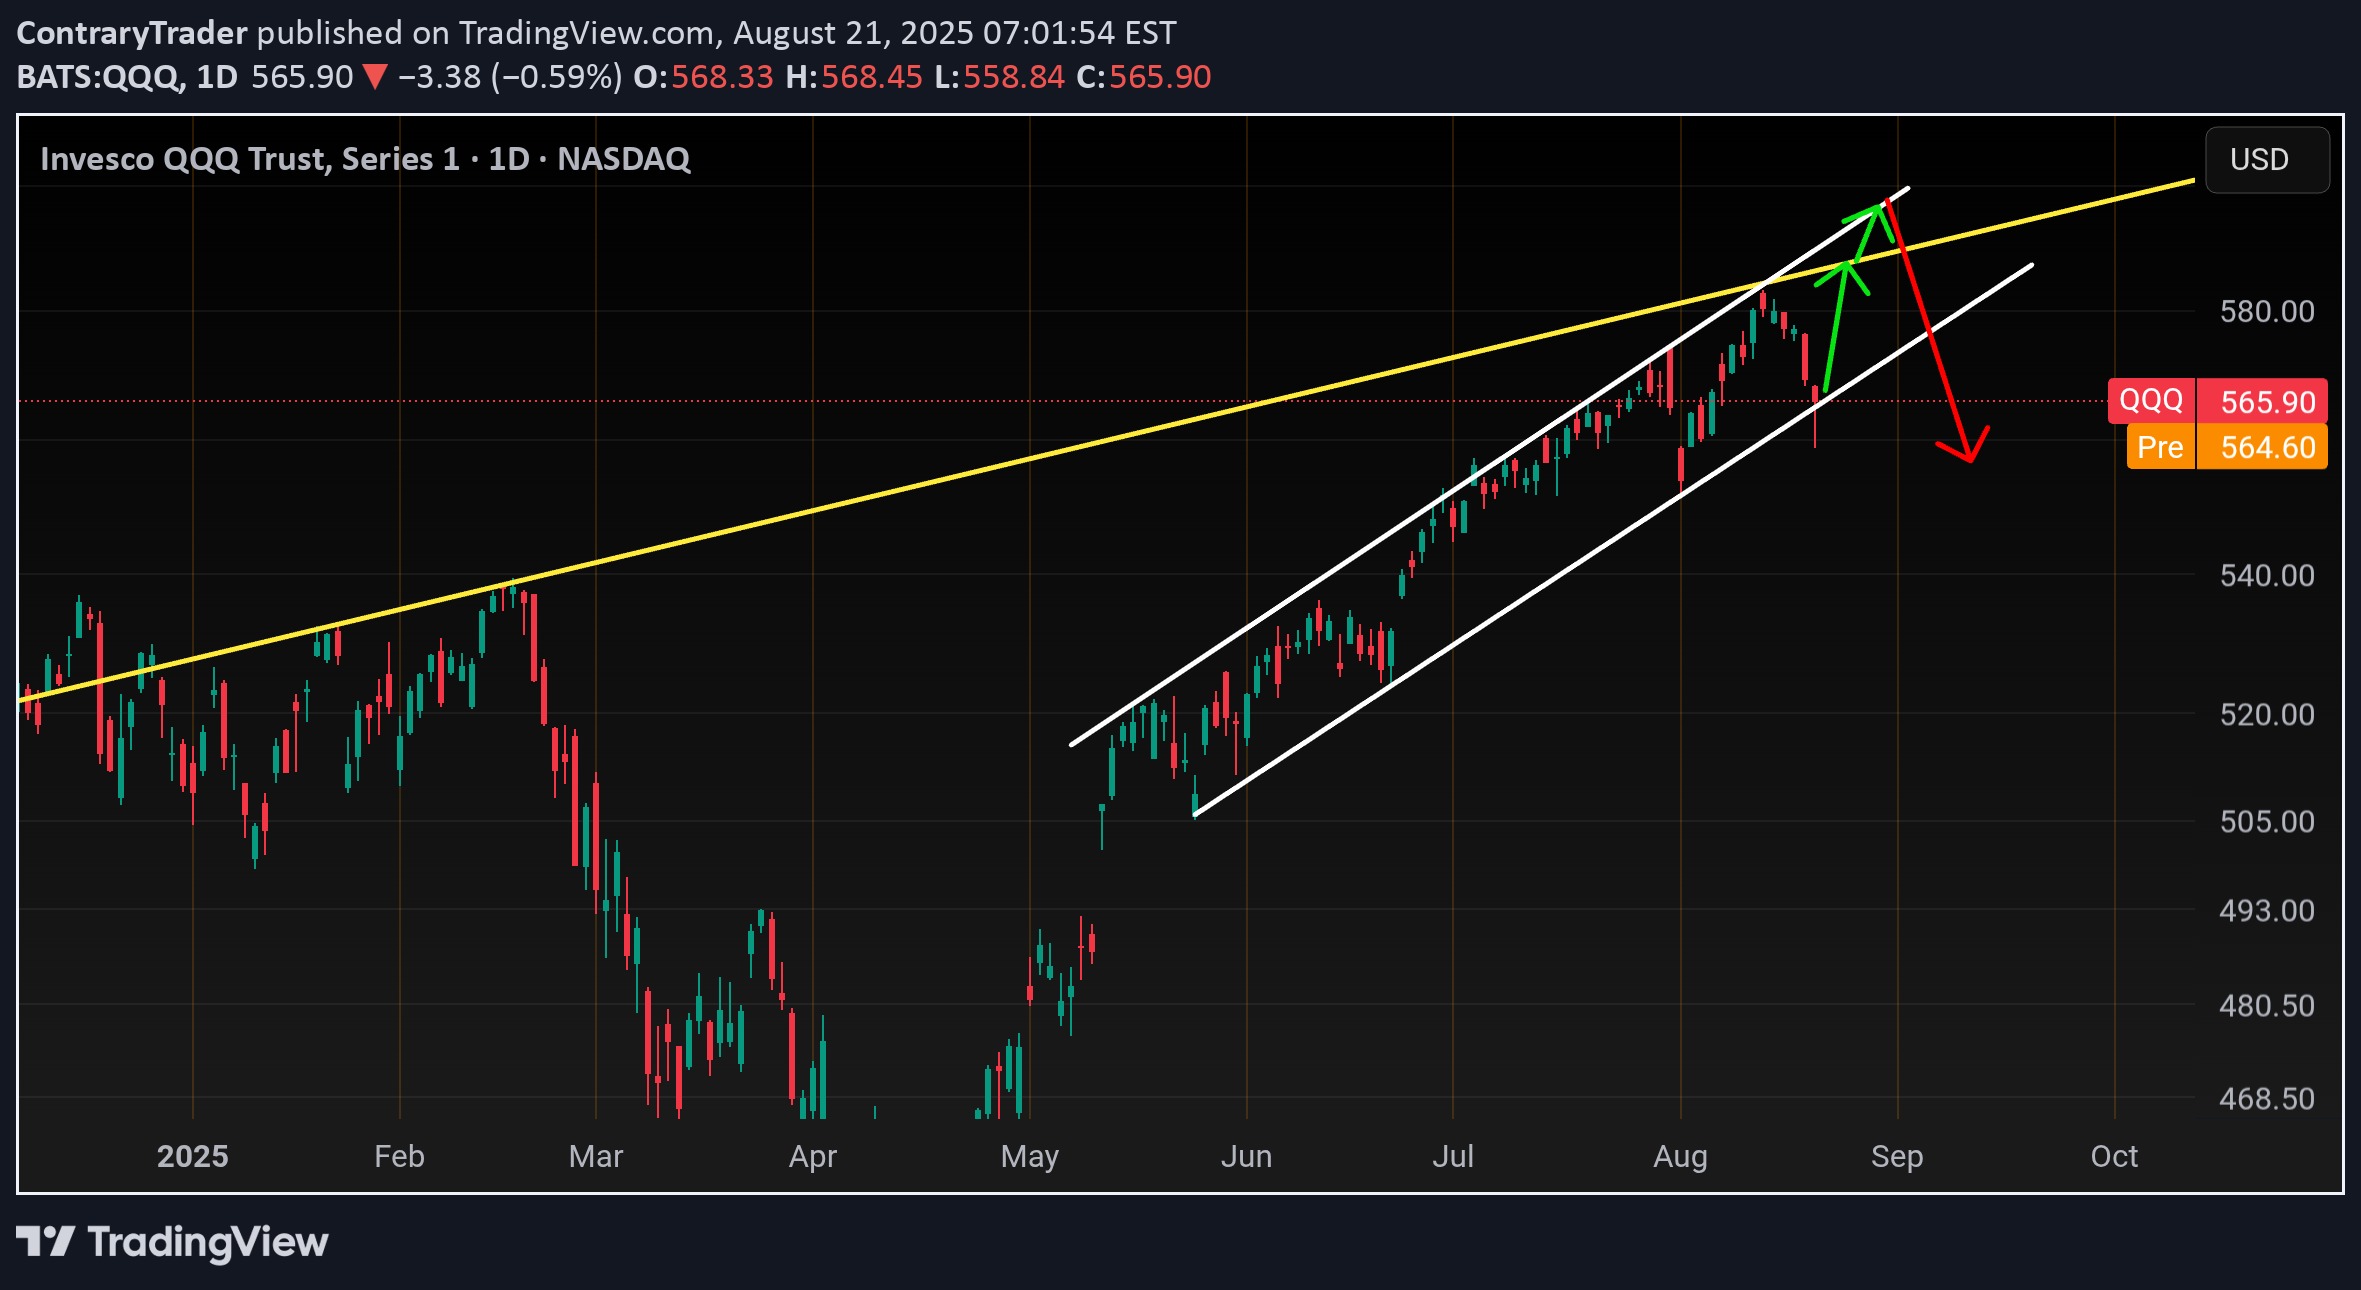The height and width of the screenshot is (1290, 2361).
Task: Click the ContraryTrader author name
Action: (x=132, y=33)
